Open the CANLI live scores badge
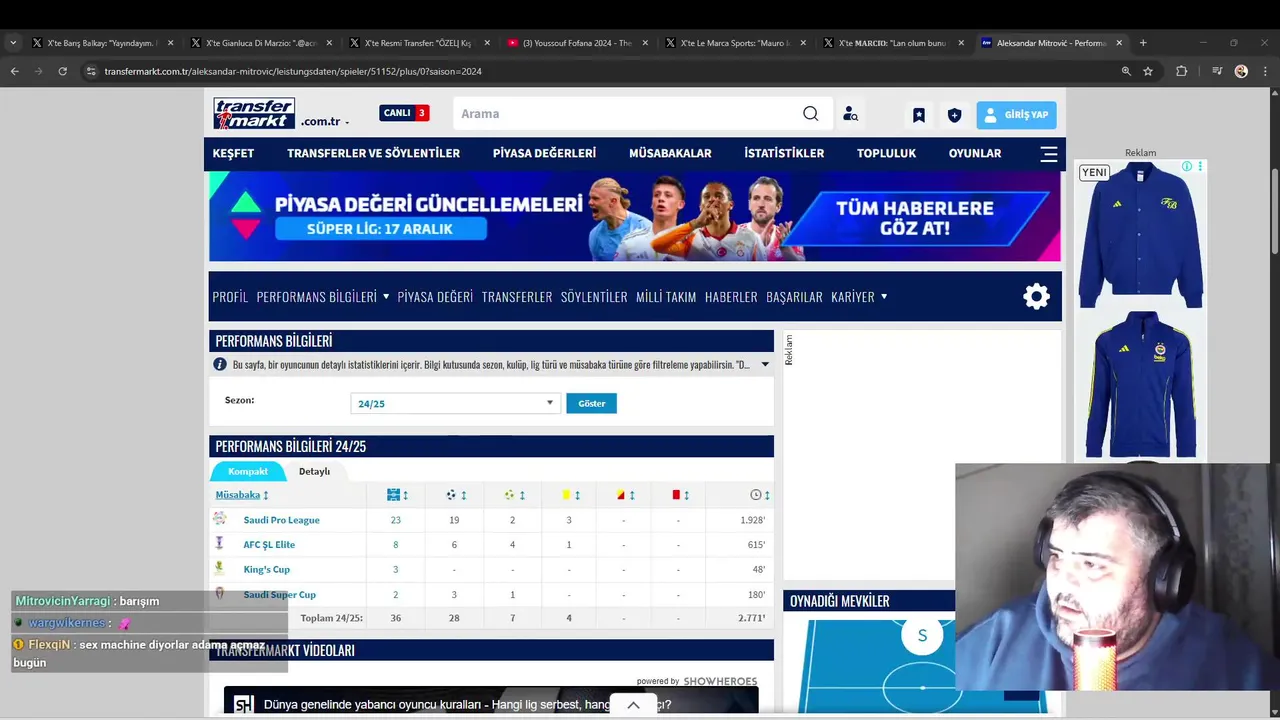The image size is (1280, 720). tap(404, 113)
